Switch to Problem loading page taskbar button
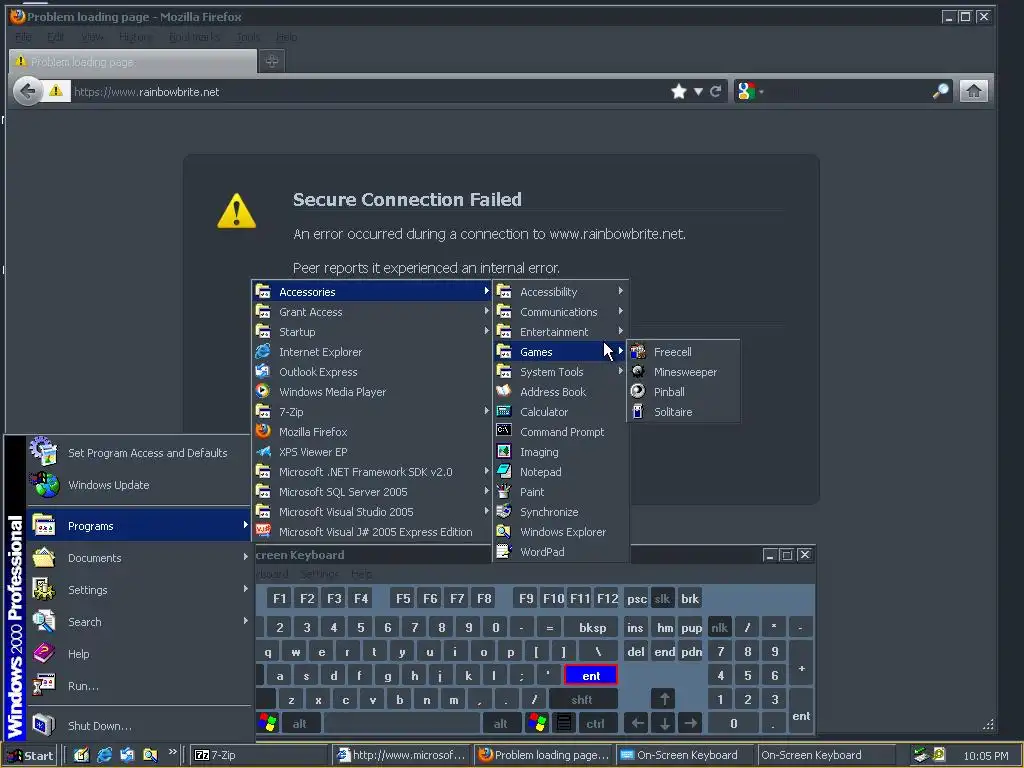1024x768 pixels. click(x=544, y=756)
